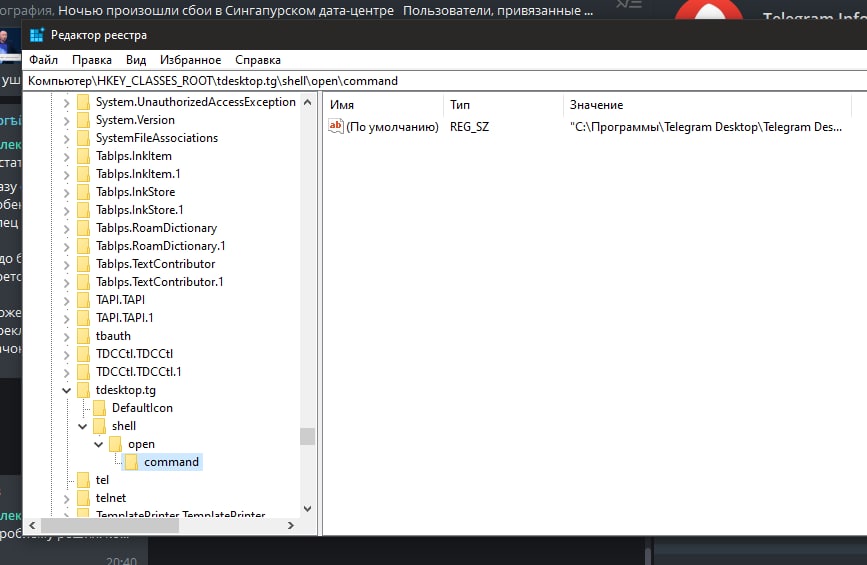Screen dimensions: 867x565
Task: Expand TabIps.InkItem chevron
Action: point(66,157)
